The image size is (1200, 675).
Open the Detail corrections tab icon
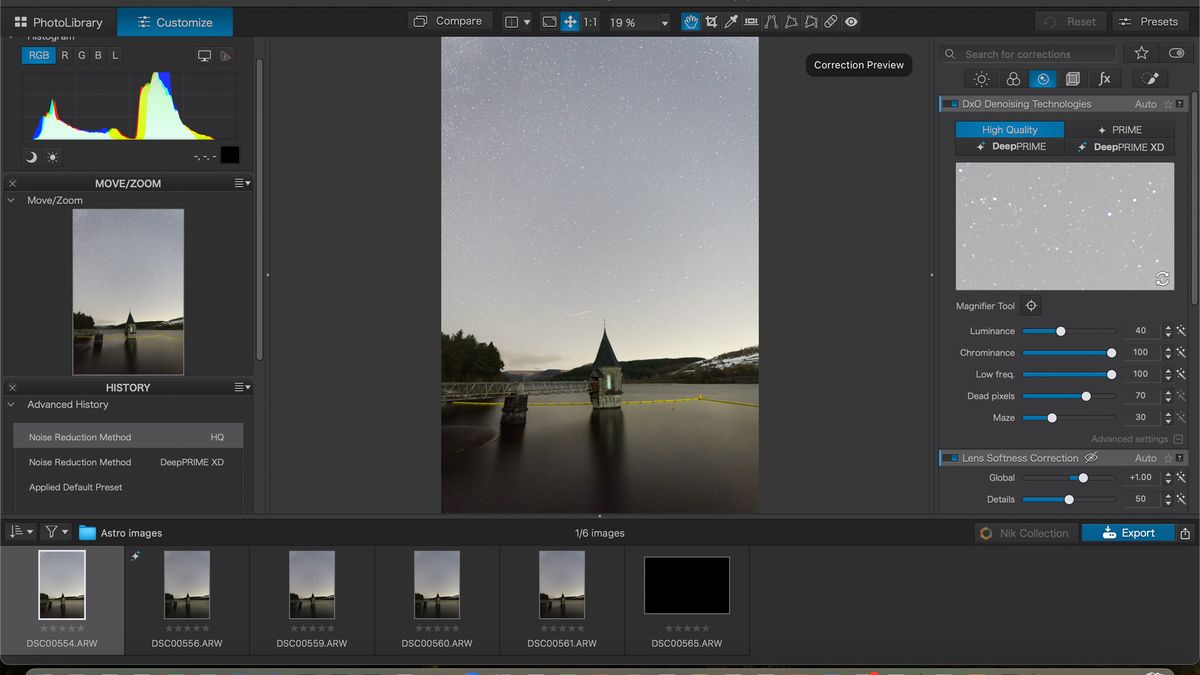pyautogui.click(x=1043, y=79)
